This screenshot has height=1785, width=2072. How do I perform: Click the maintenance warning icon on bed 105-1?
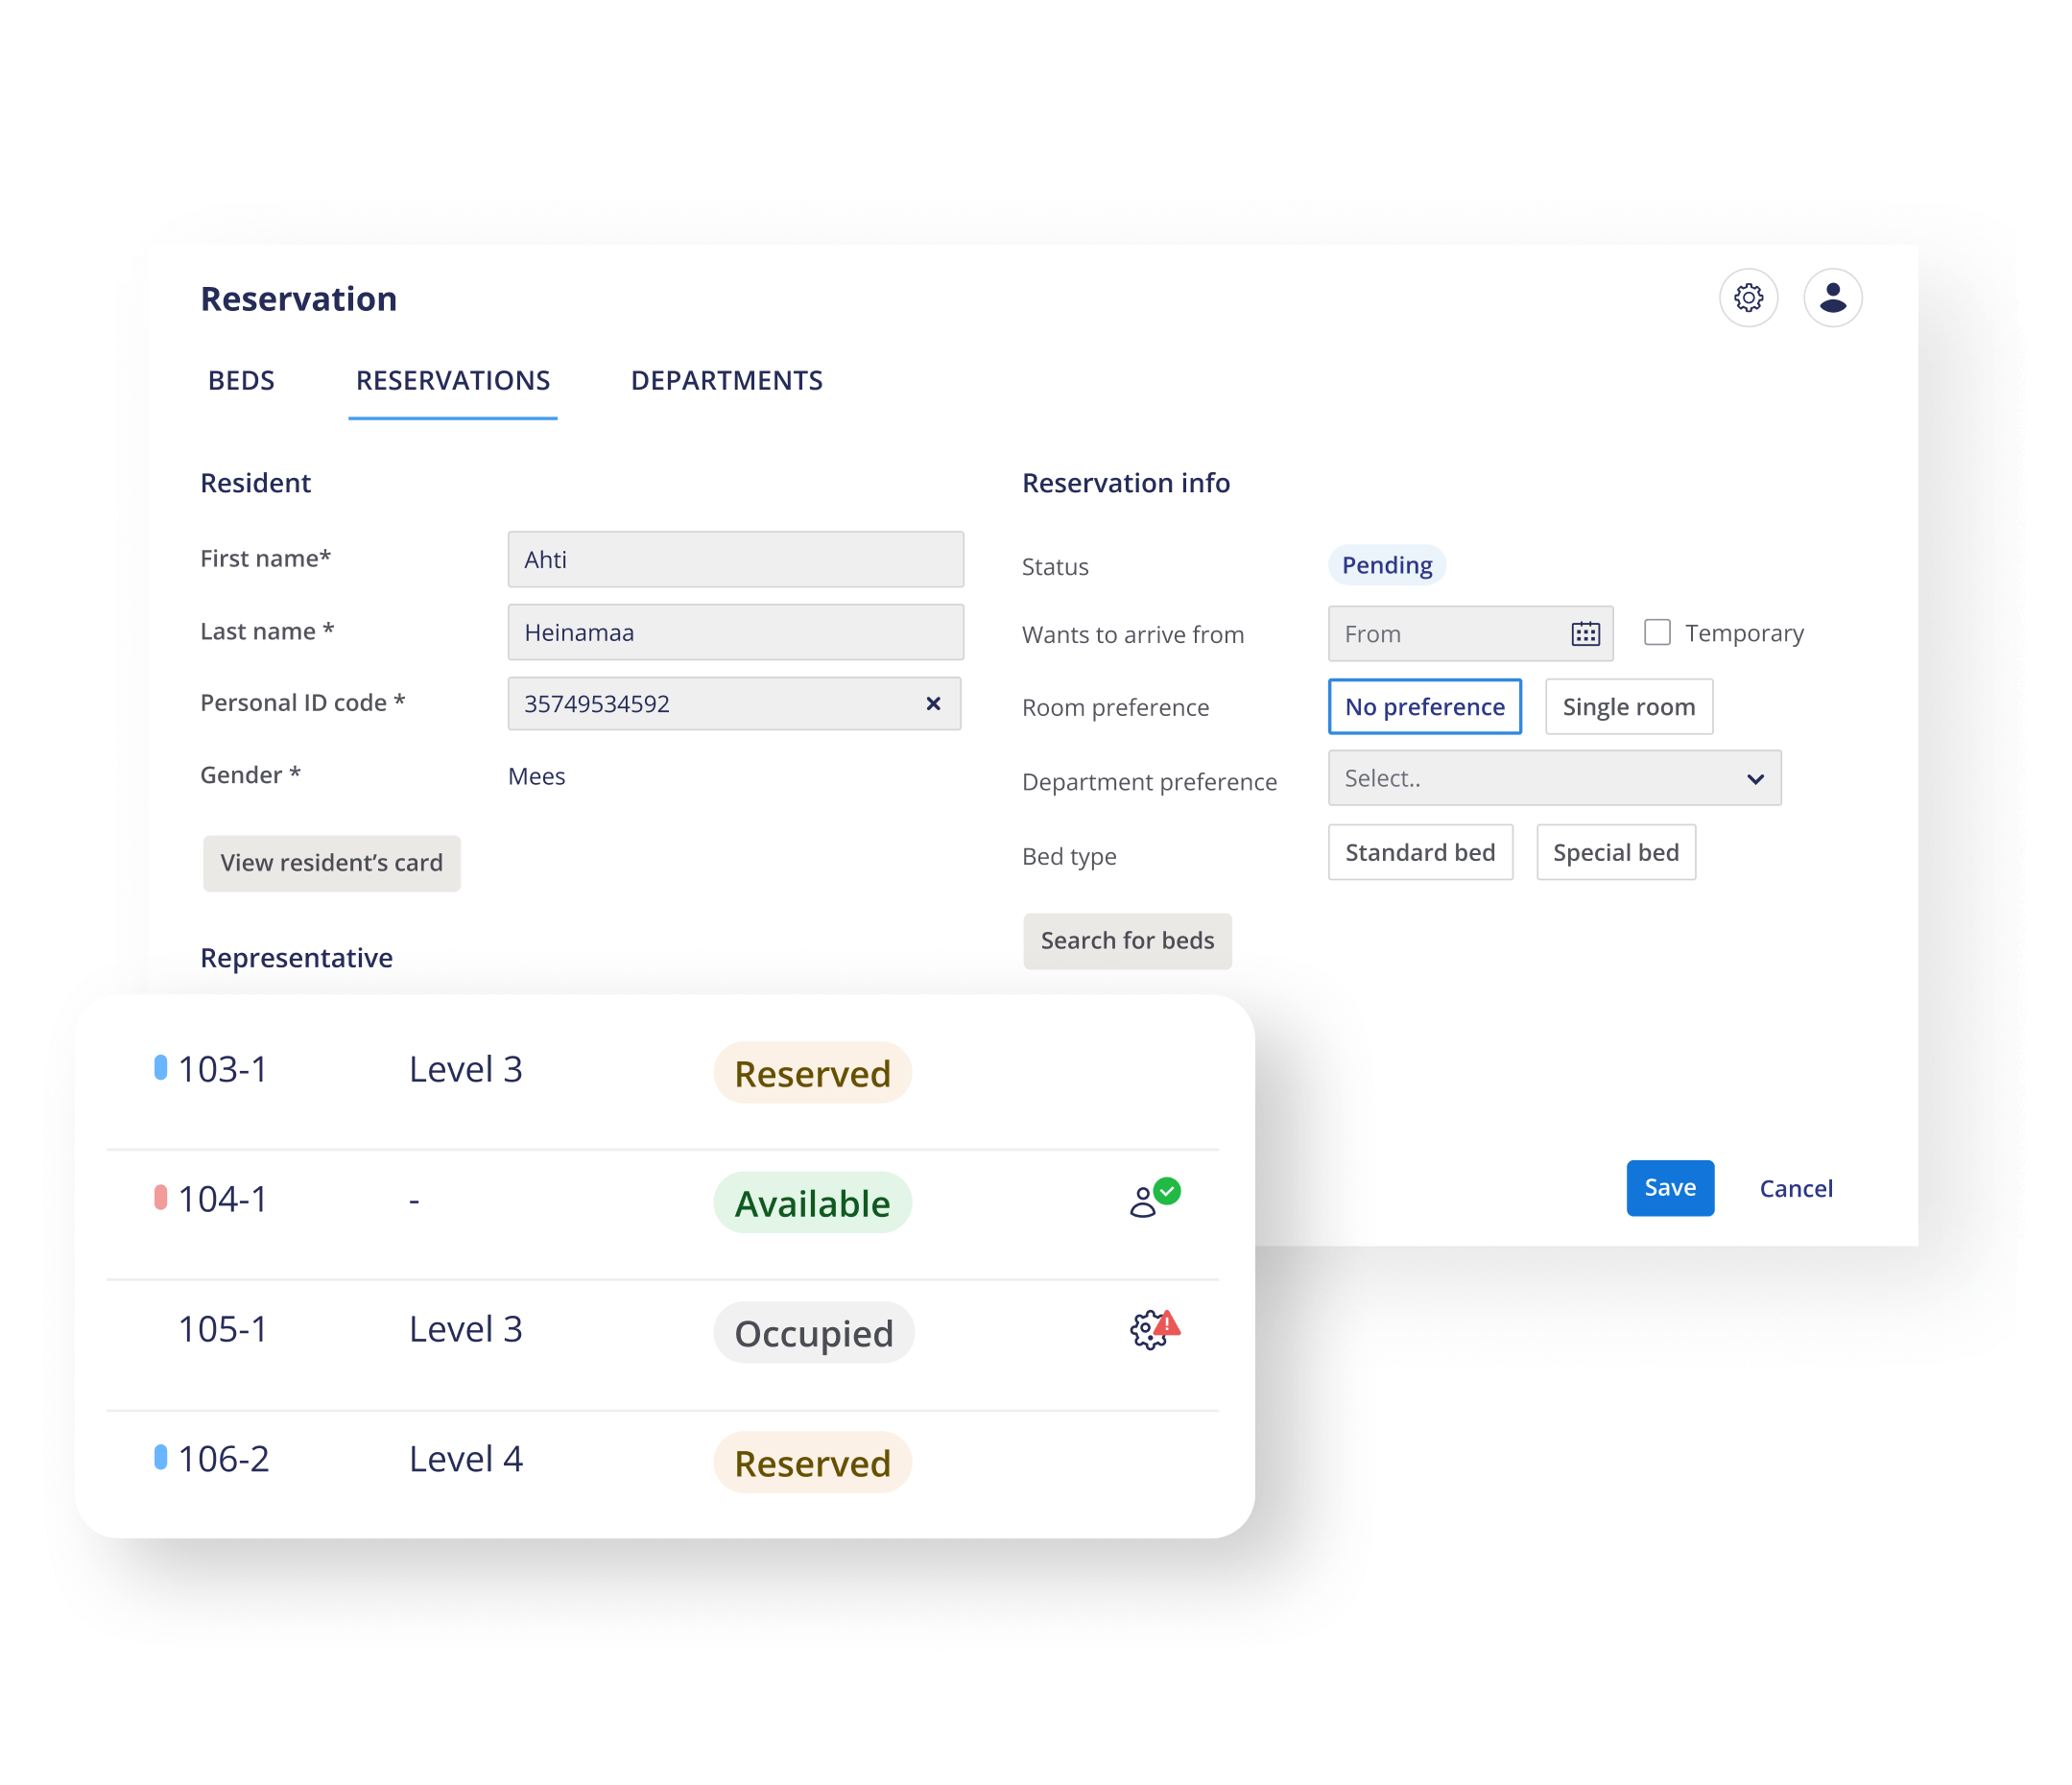tap(1153, 1329)
